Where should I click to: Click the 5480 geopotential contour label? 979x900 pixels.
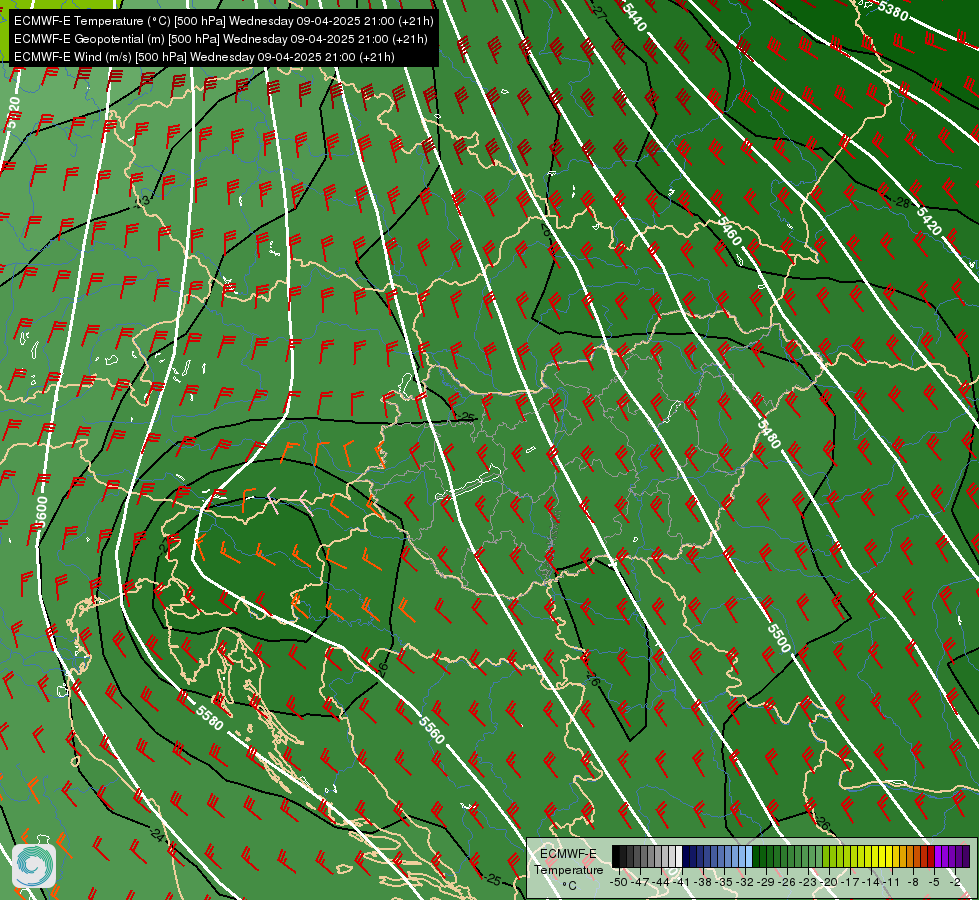769,433
